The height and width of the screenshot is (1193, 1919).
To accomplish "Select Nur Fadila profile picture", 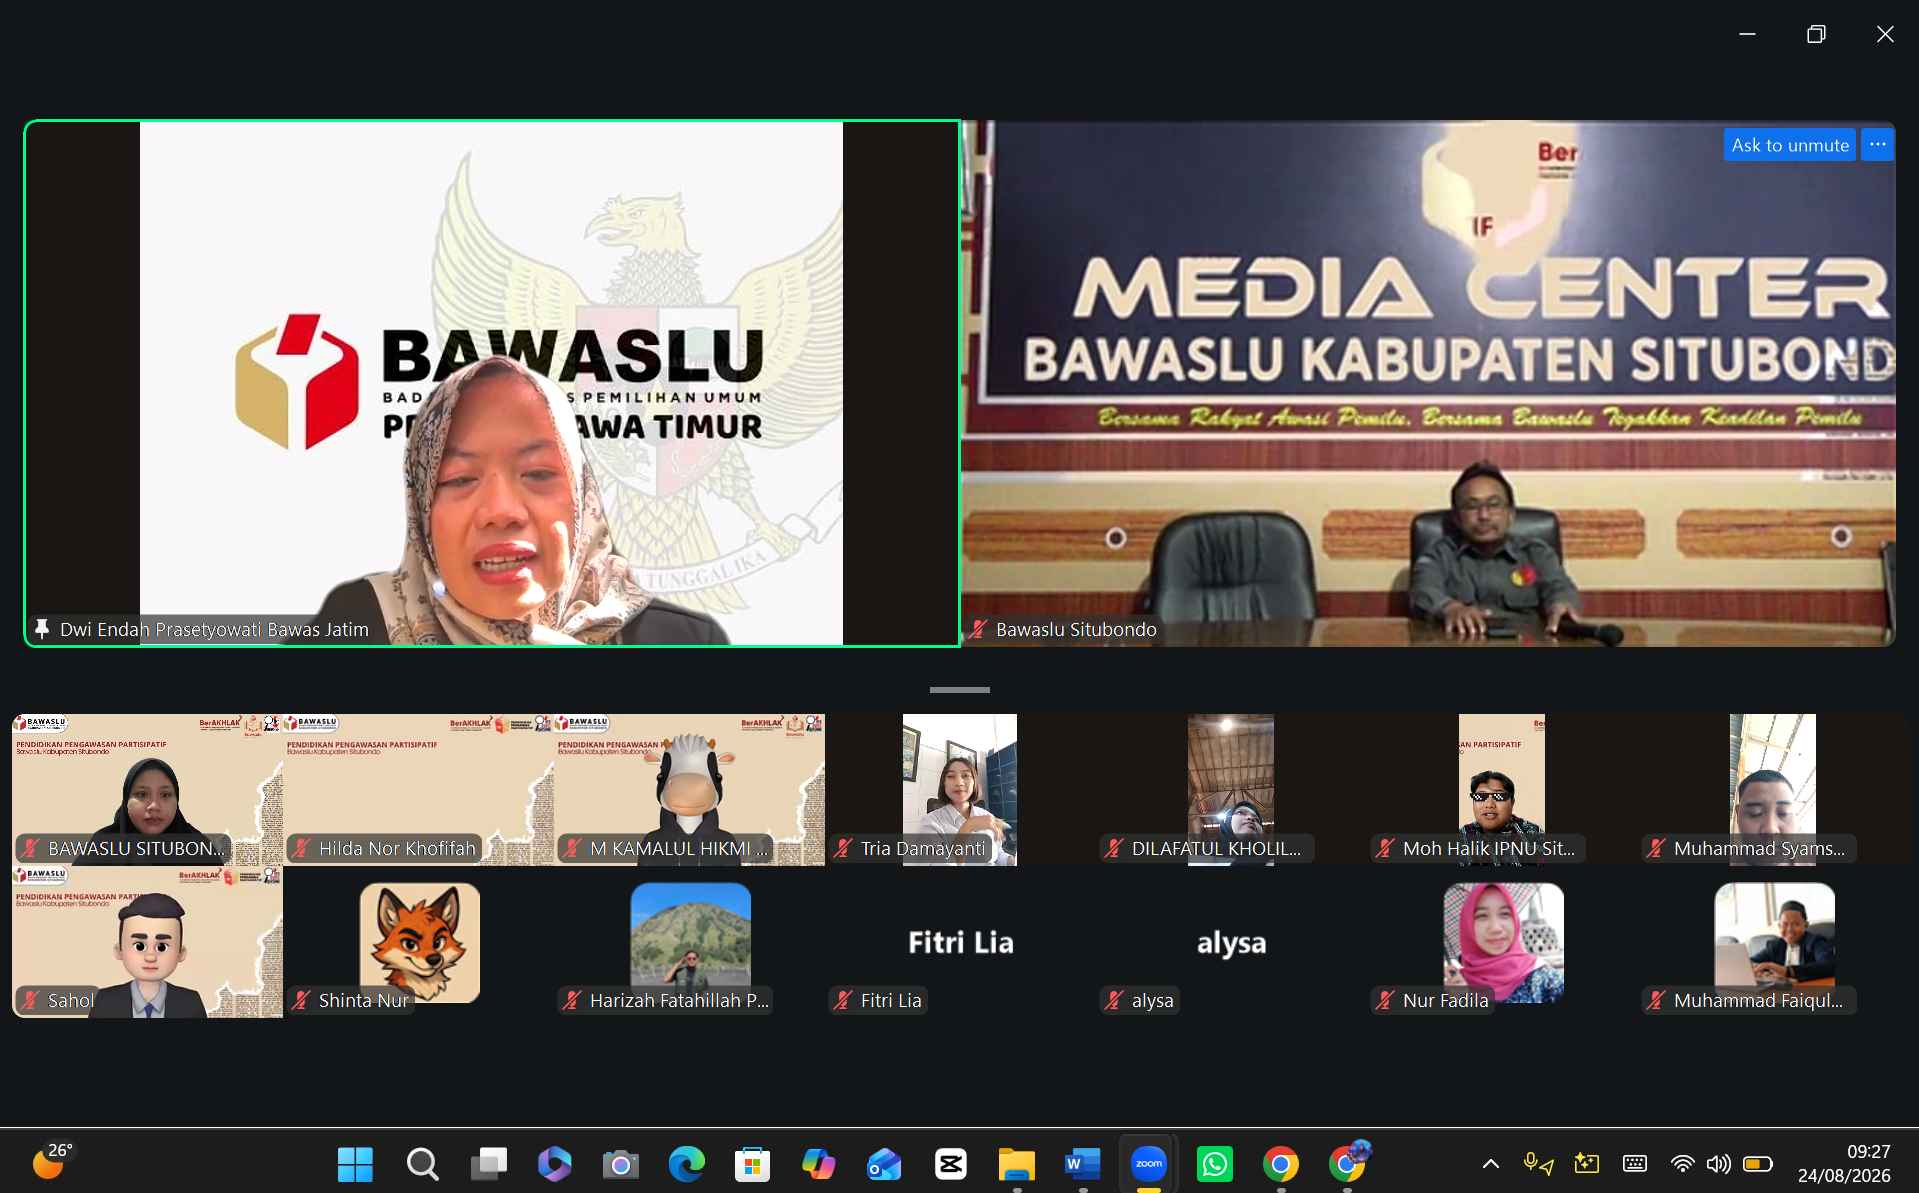I will point(1503,942).
